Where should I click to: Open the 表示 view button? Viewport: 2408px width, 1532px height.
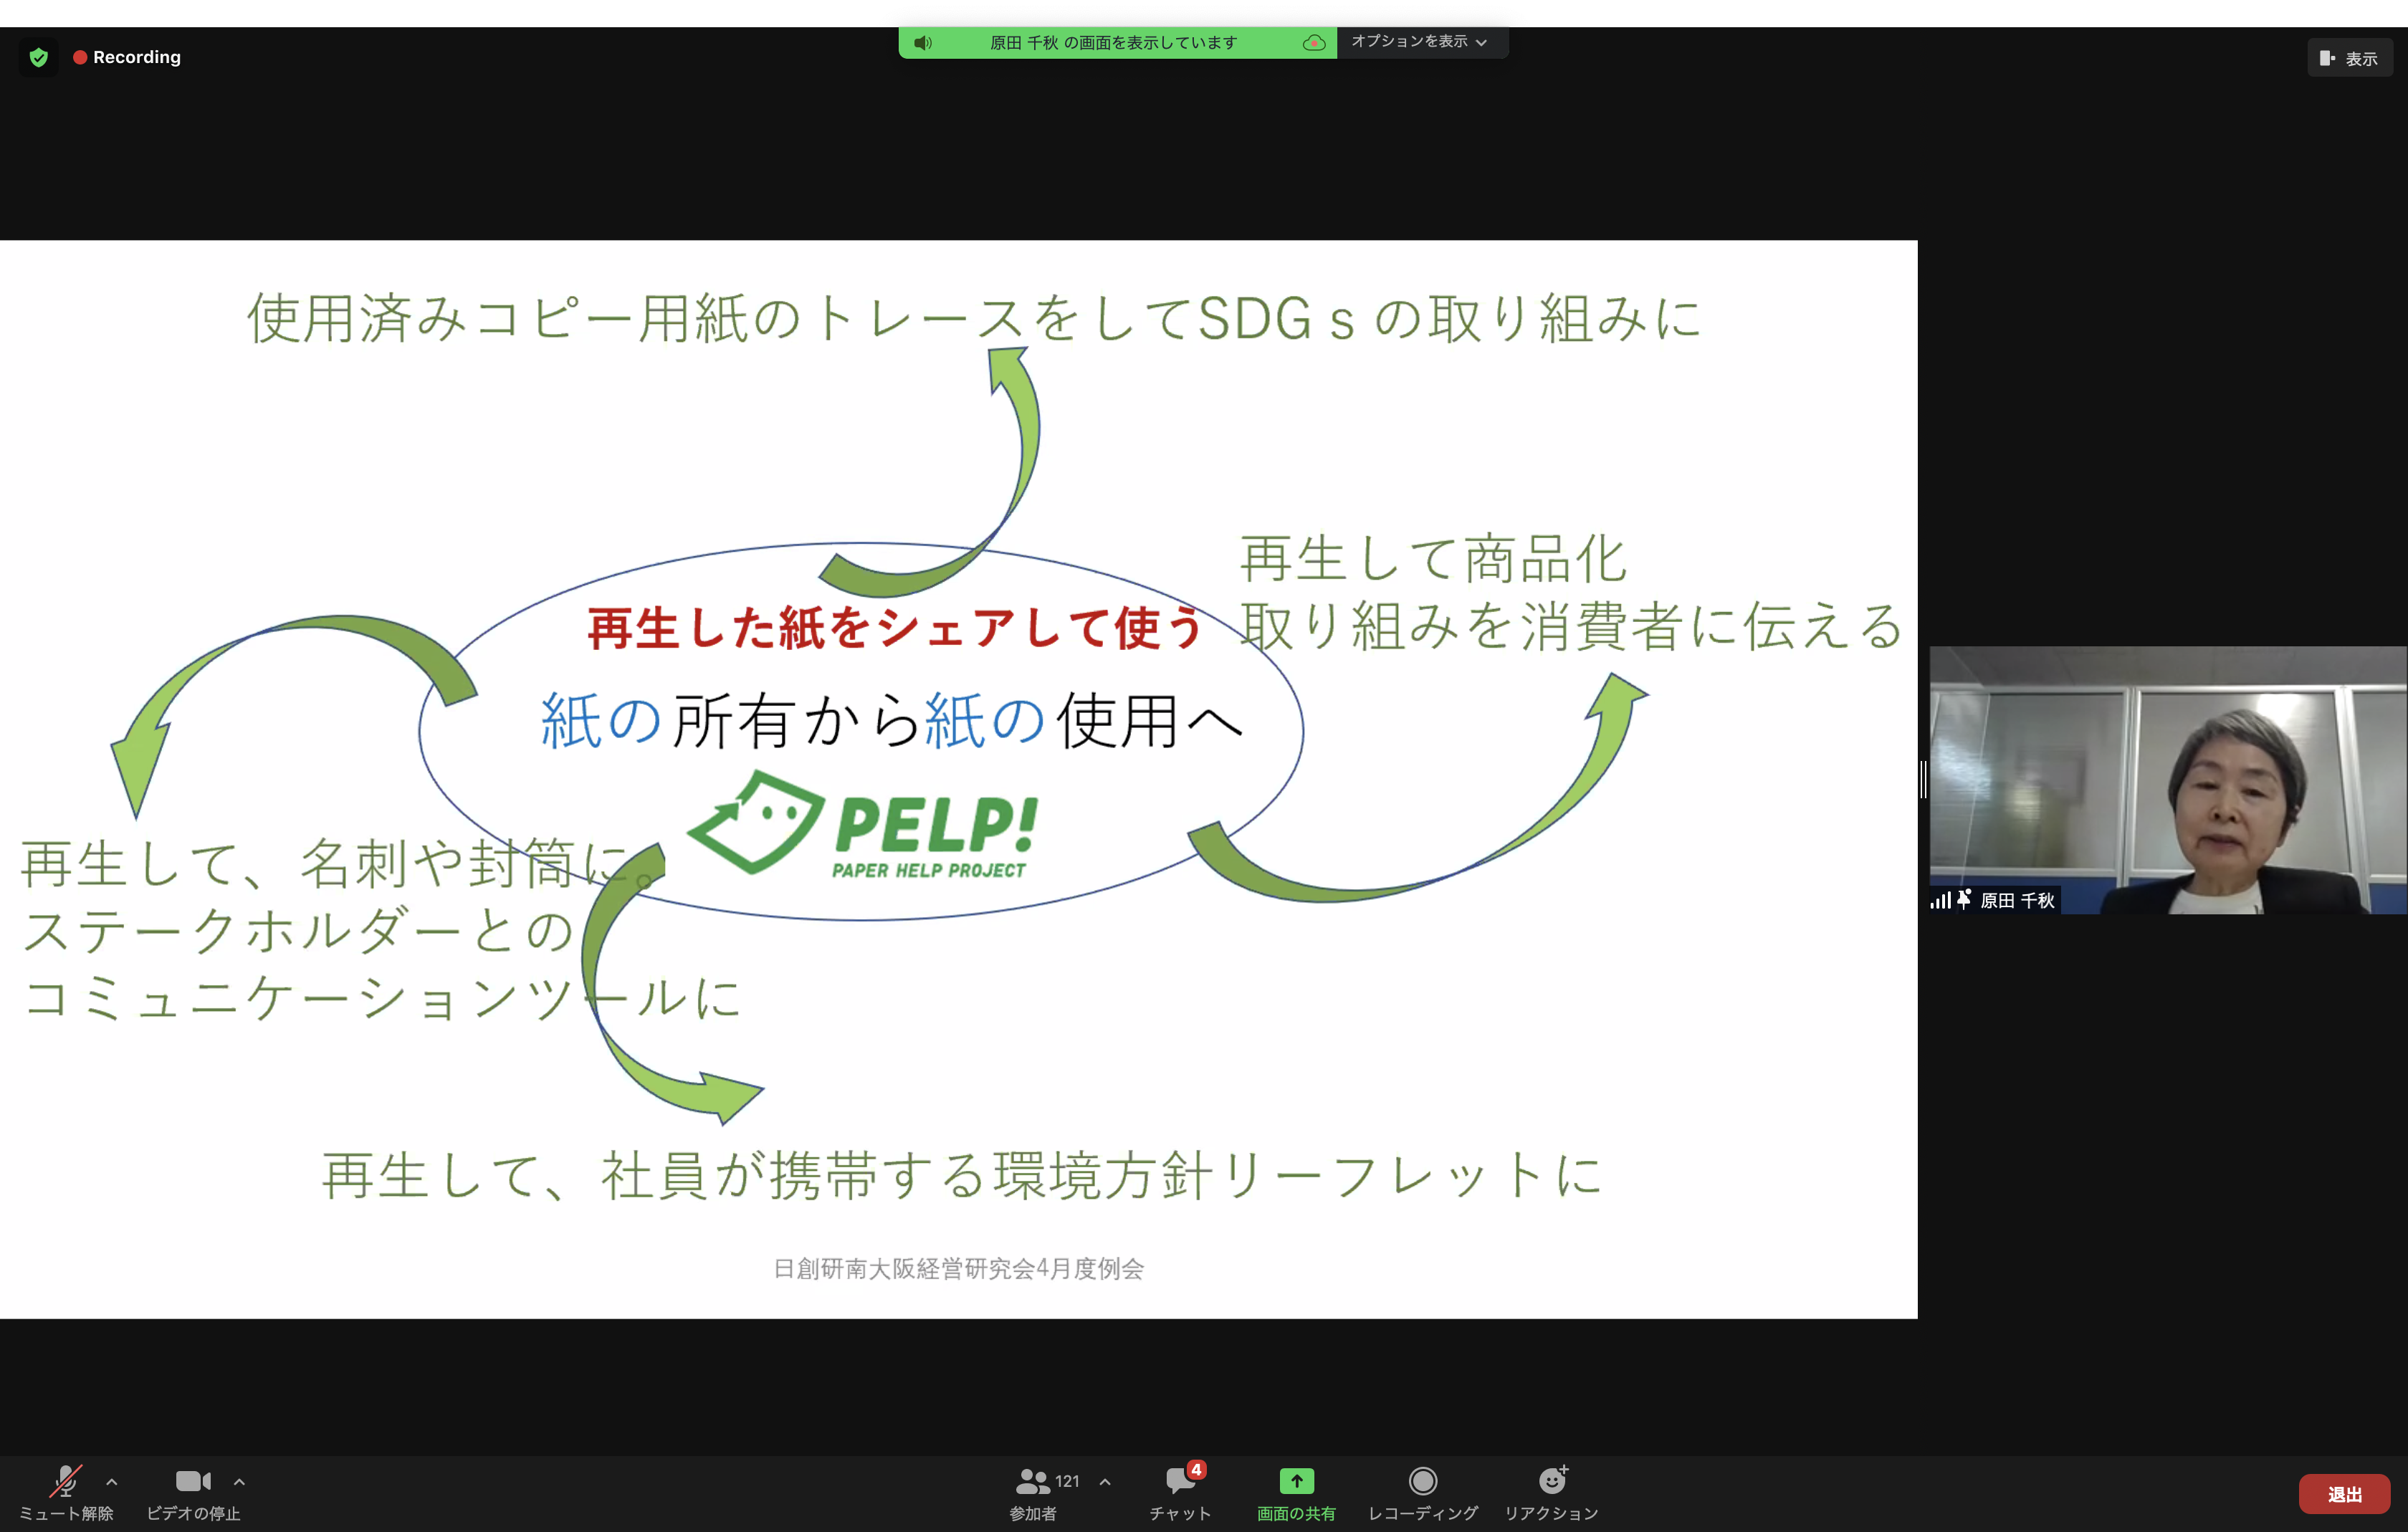[x=2349, y=58]
